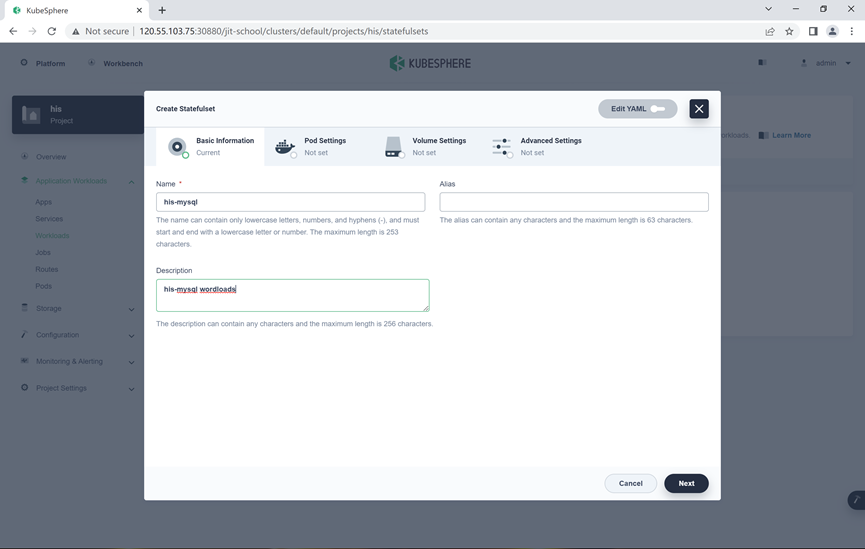
Task: Open Routes in the sidebar
Action: click(x=47, y=269)
